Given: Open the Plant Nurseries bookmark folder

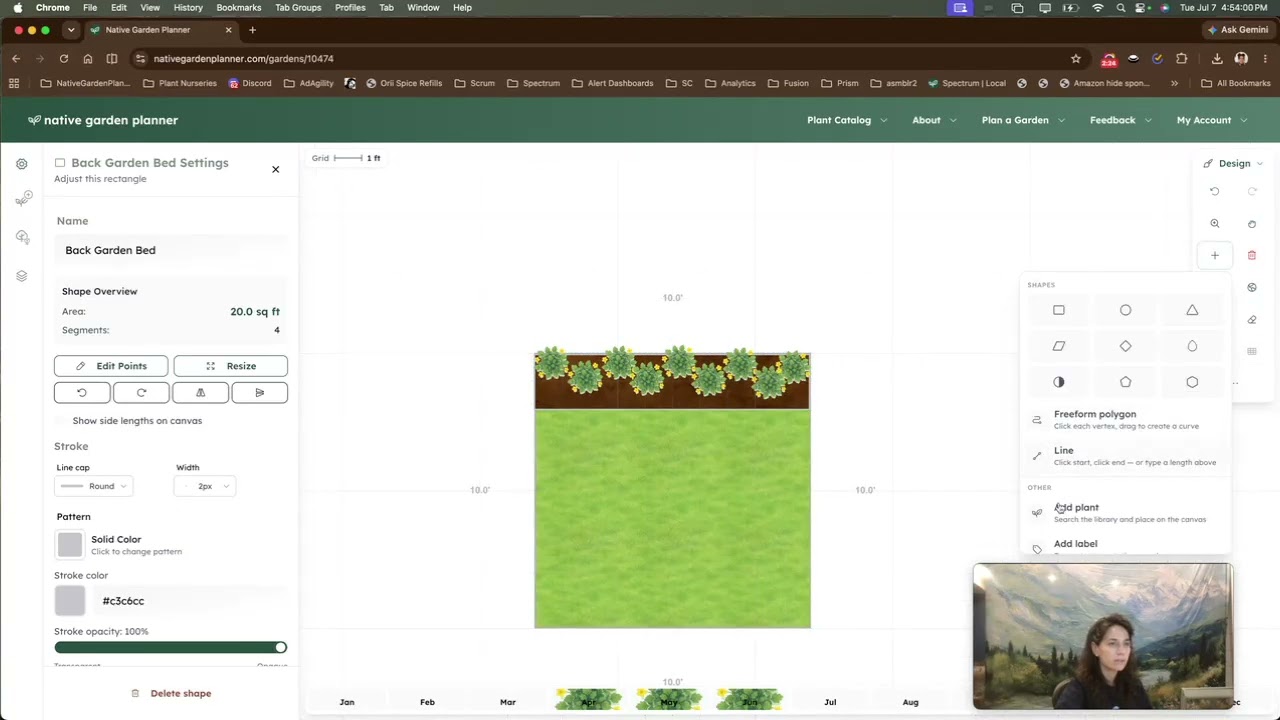Looking at the screenshot, I should pos(180,83).
